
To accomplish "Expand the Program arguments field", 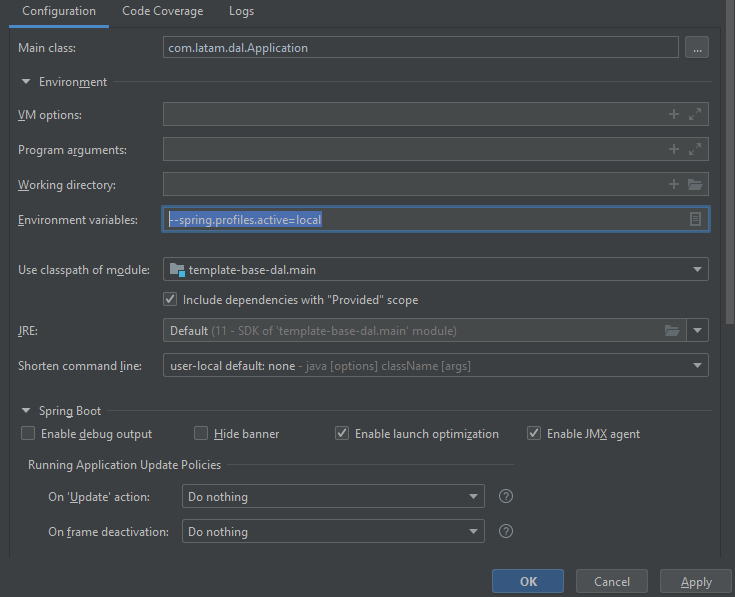I will tap(695, 149).
